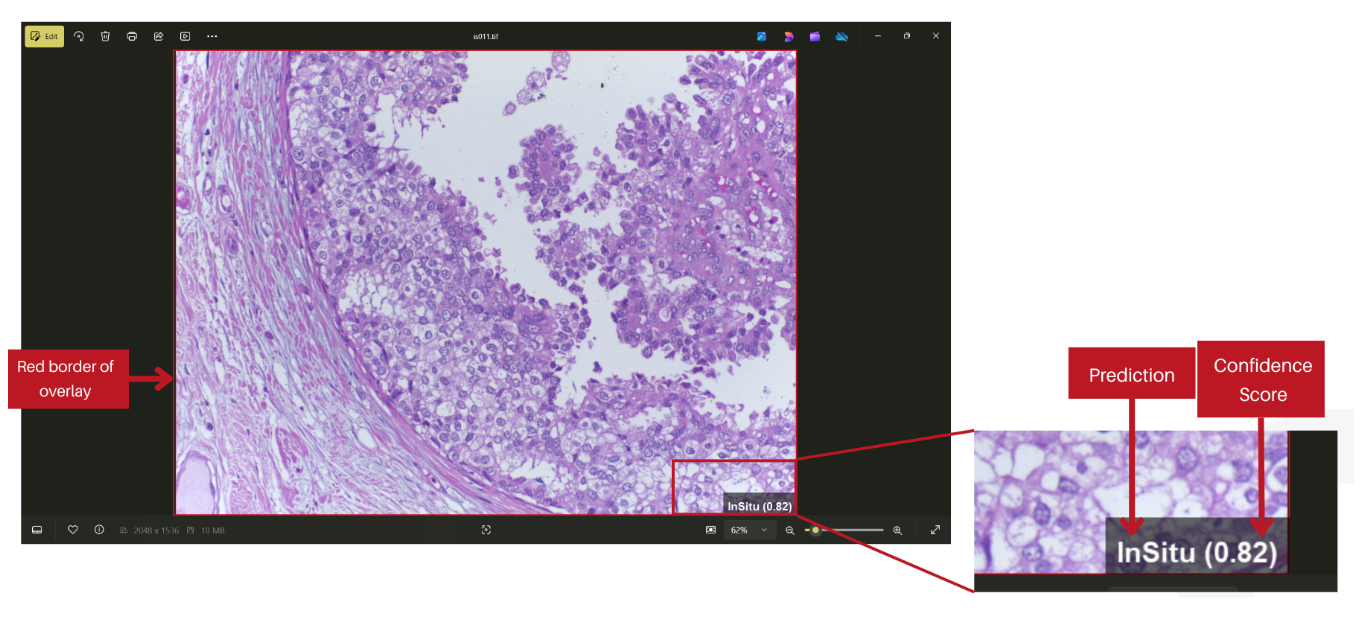The height and width of the screenshot is (627, 1363).
Task: Check OneDrive backup status
Action: click(842, 36)
